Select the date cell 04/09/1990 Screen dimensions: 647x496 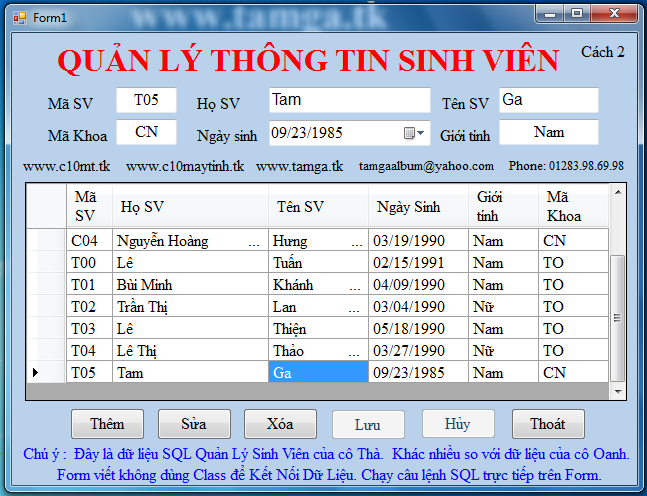(x=418, y=284)
